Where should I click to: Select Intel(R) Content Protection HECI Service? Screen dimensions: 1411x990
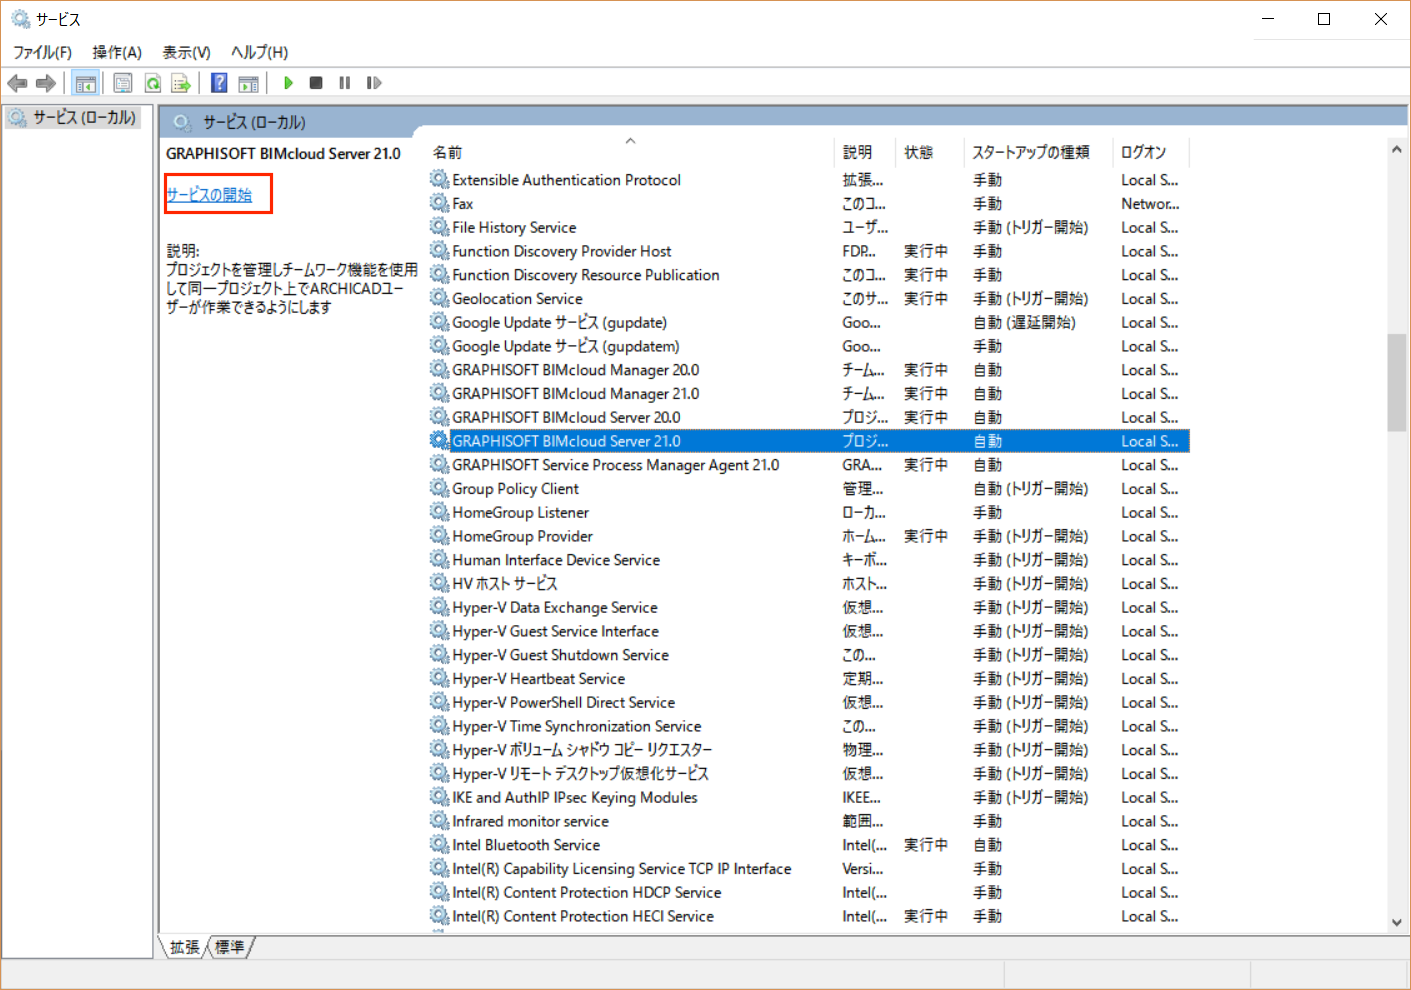click(809, 916)
